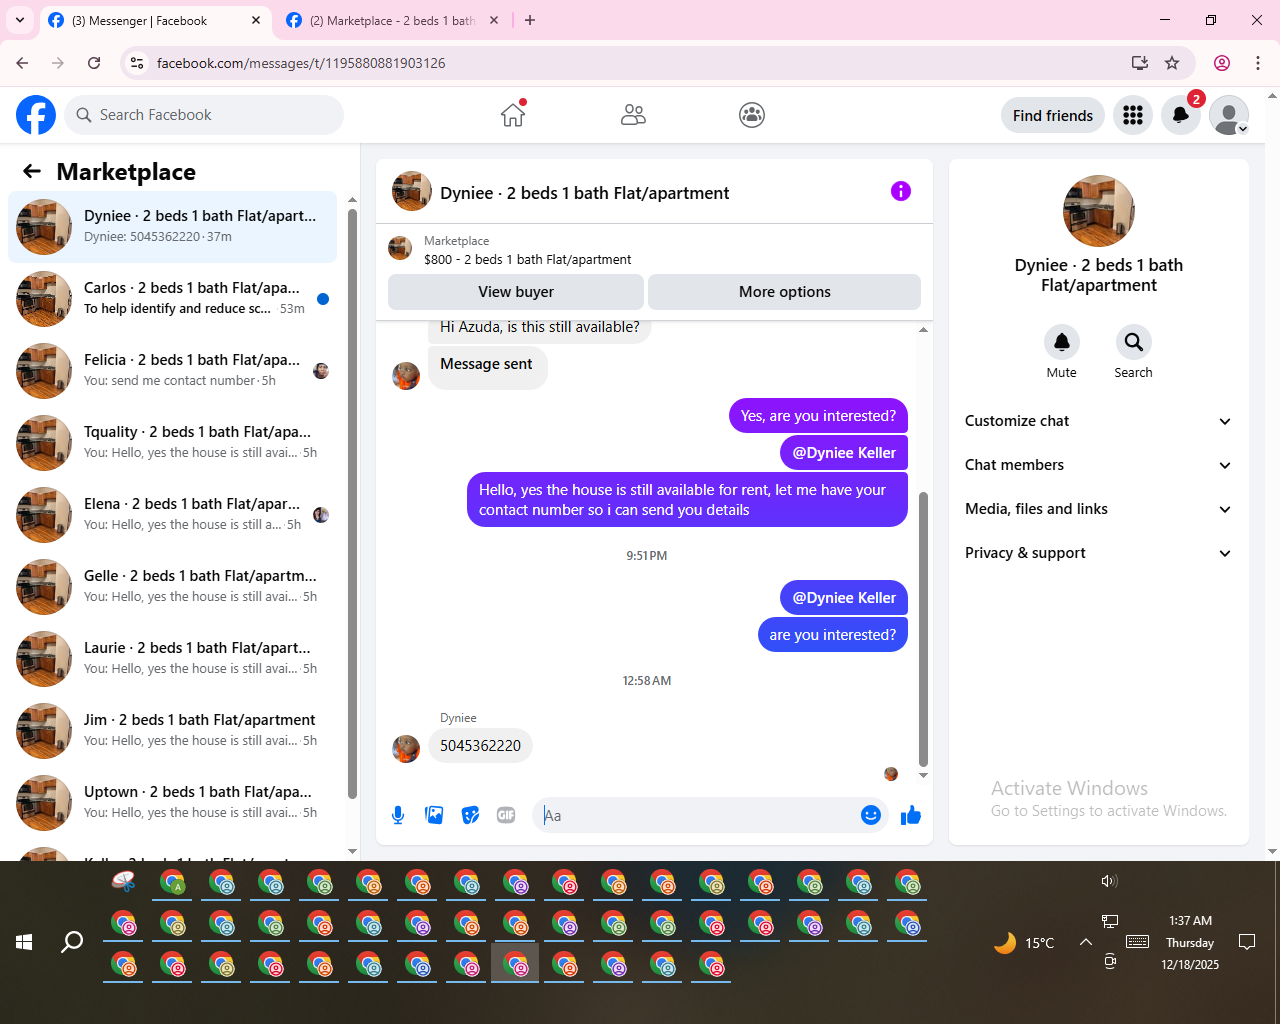Open the Felicia conversation
The image size is (1280, 1024).
coord(173,371)
